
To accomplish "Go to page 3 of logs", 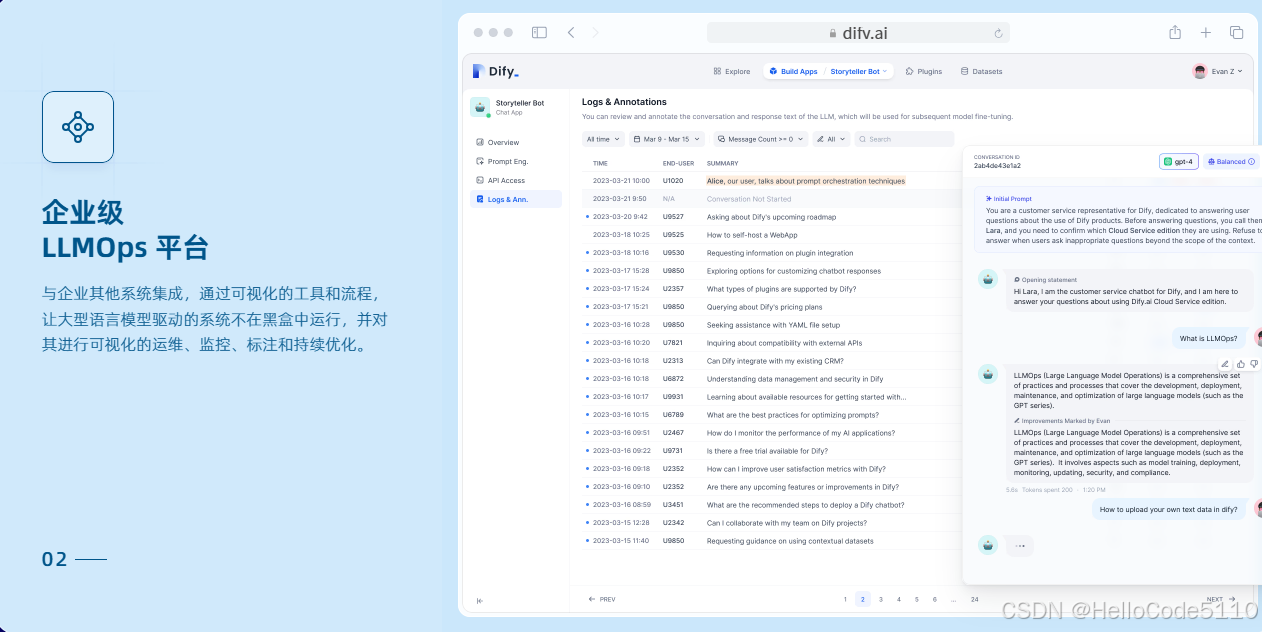I will (x=881, y=599).
